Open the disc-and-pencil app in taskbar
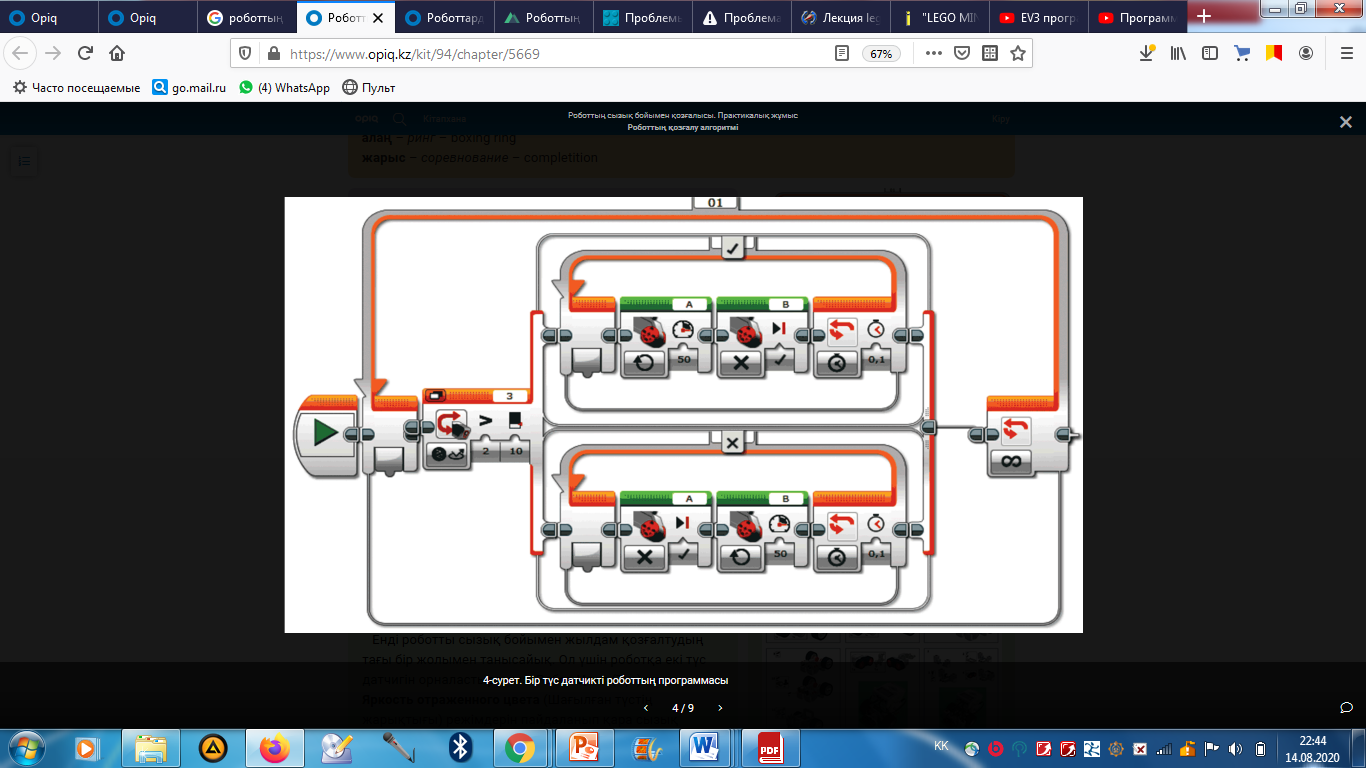 (x=336, y=747)
